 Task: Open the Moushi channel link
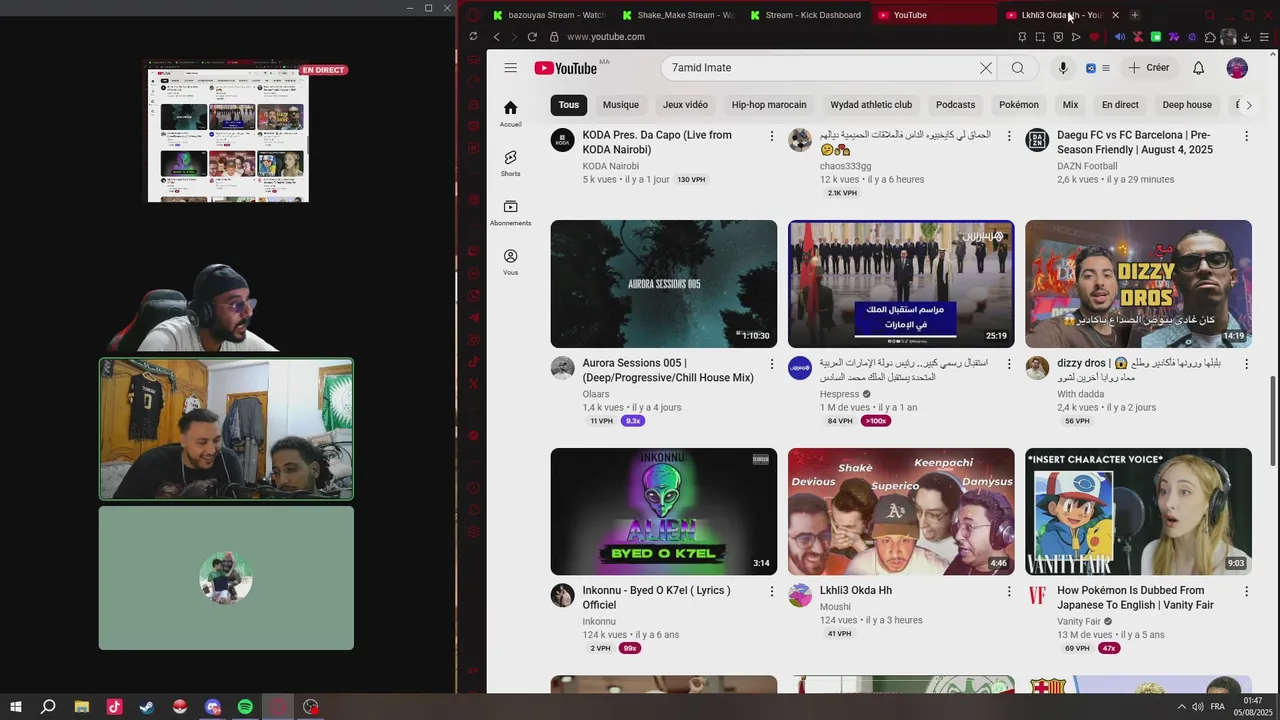click(x=835, y=607)
